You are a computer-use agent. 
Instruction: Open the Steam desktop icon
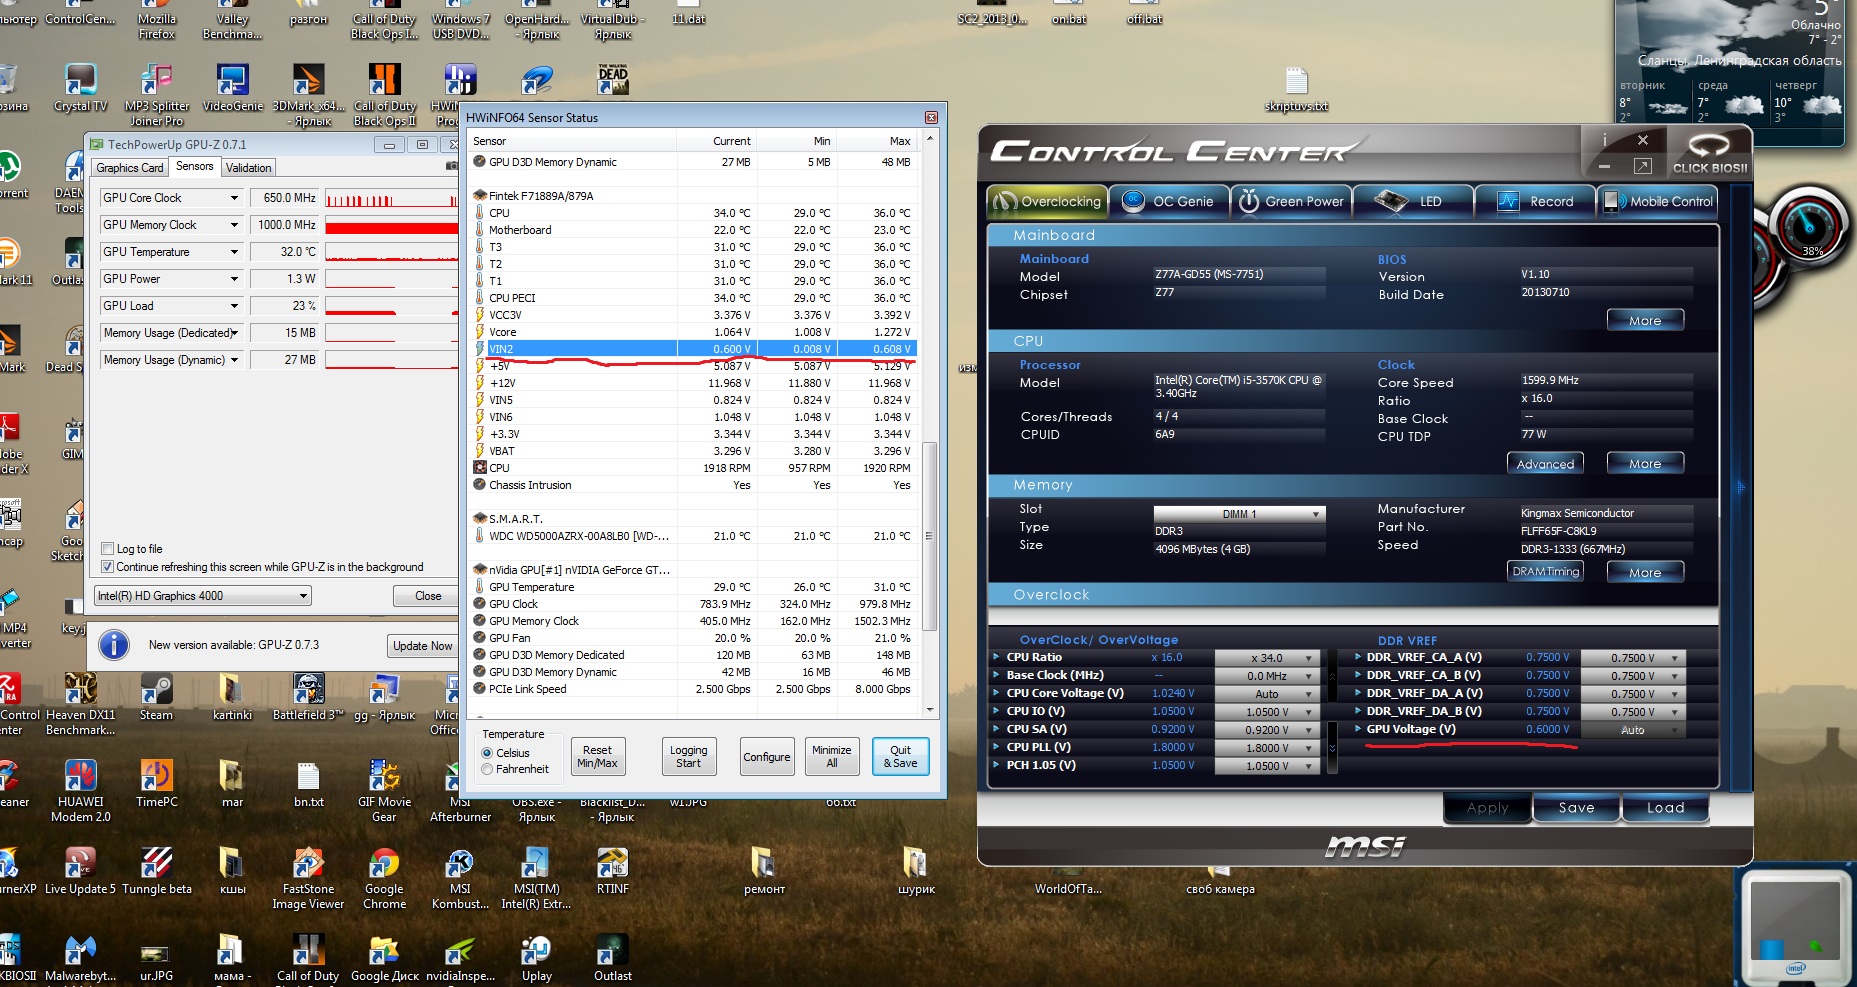[x=156, y=690]
